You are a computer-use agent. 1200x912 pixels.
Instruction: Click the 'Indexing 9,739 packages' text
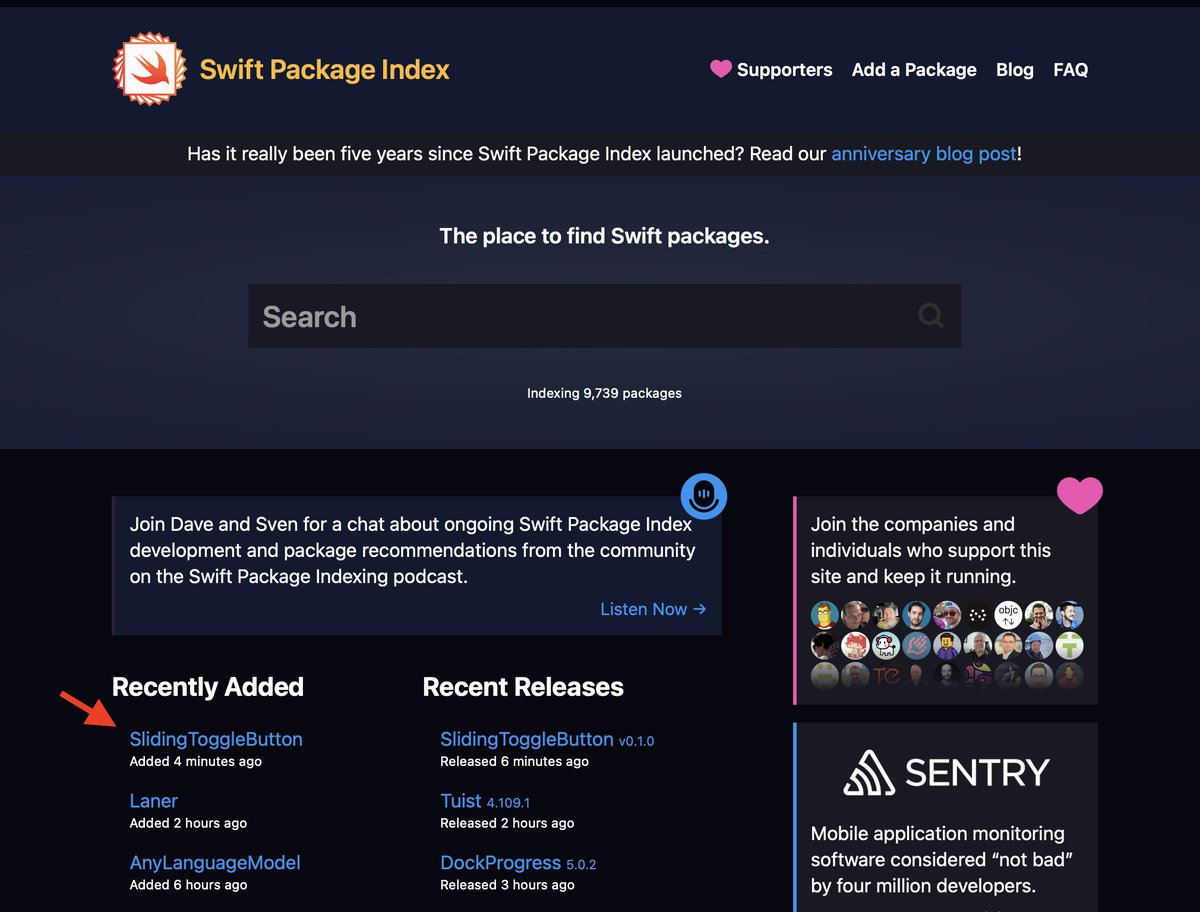[x=604, y=393]
